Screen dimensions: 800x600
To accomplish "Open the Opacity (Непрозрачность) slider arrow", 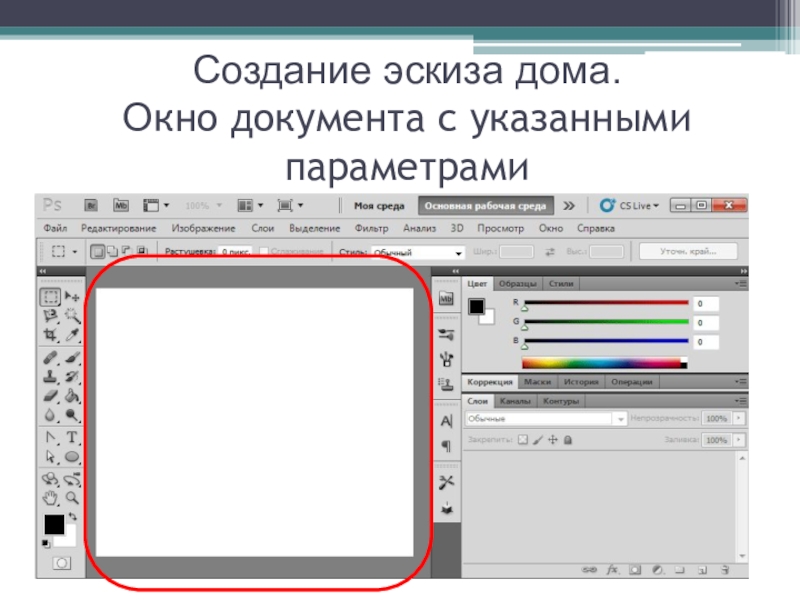I will (x=739, y=418).
